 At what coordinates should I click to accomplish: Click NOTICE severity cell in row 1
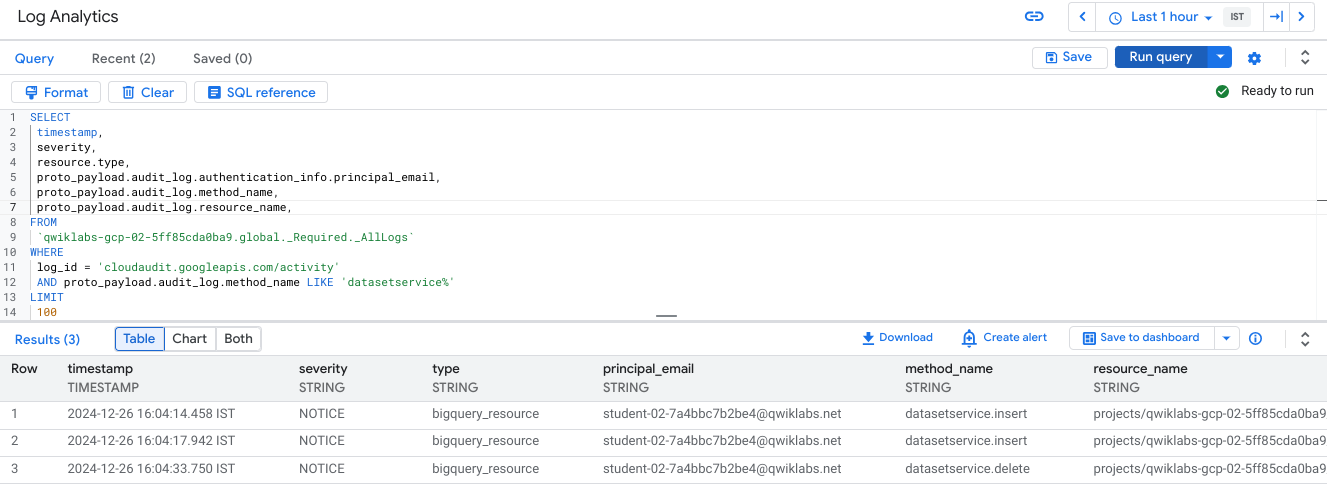coord(322,414)
